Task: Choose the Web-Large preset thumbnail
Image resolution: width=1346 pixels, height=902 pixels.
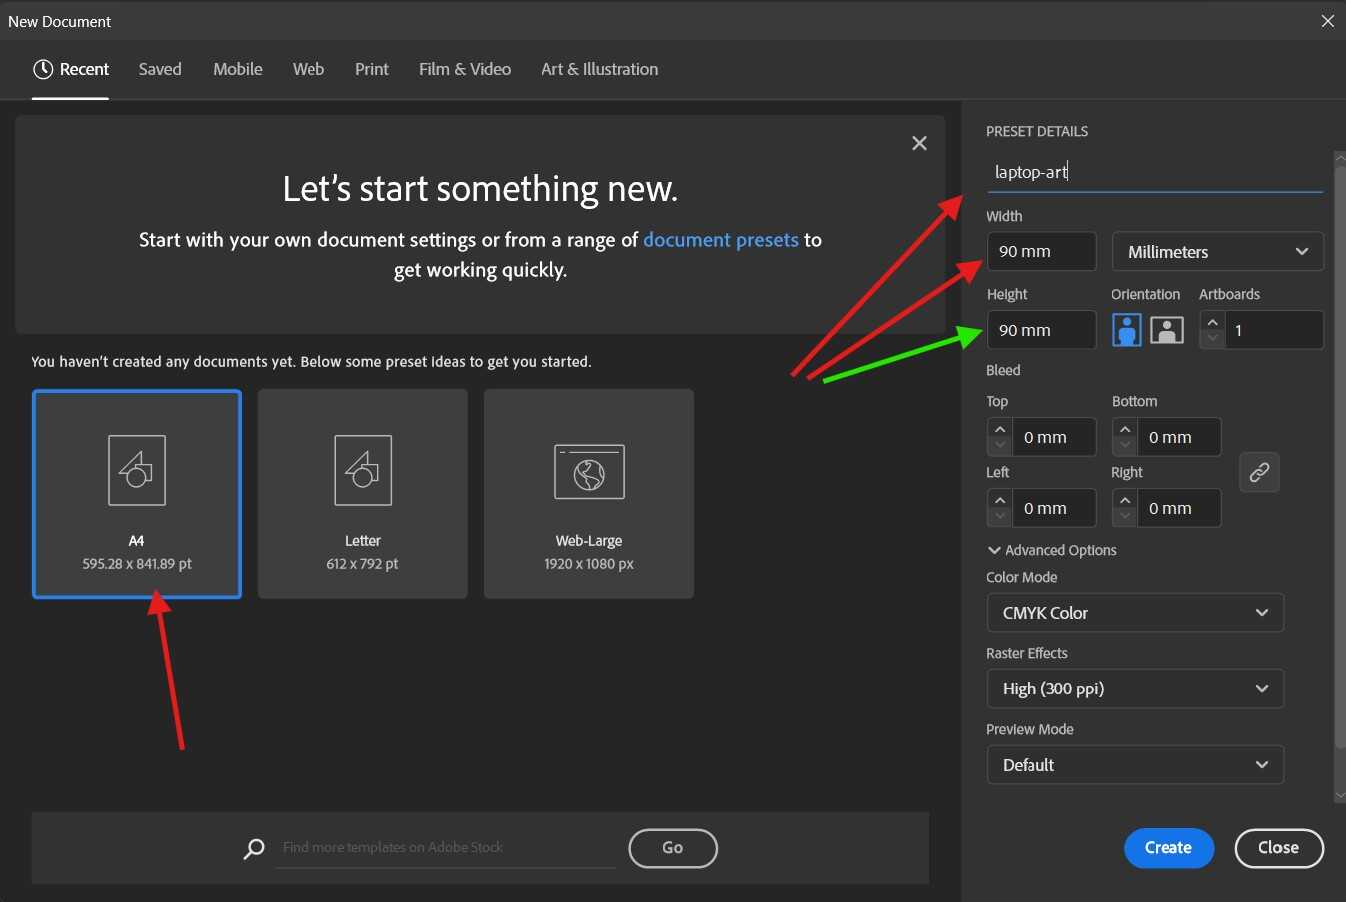Action: click(x=589, y=494)
